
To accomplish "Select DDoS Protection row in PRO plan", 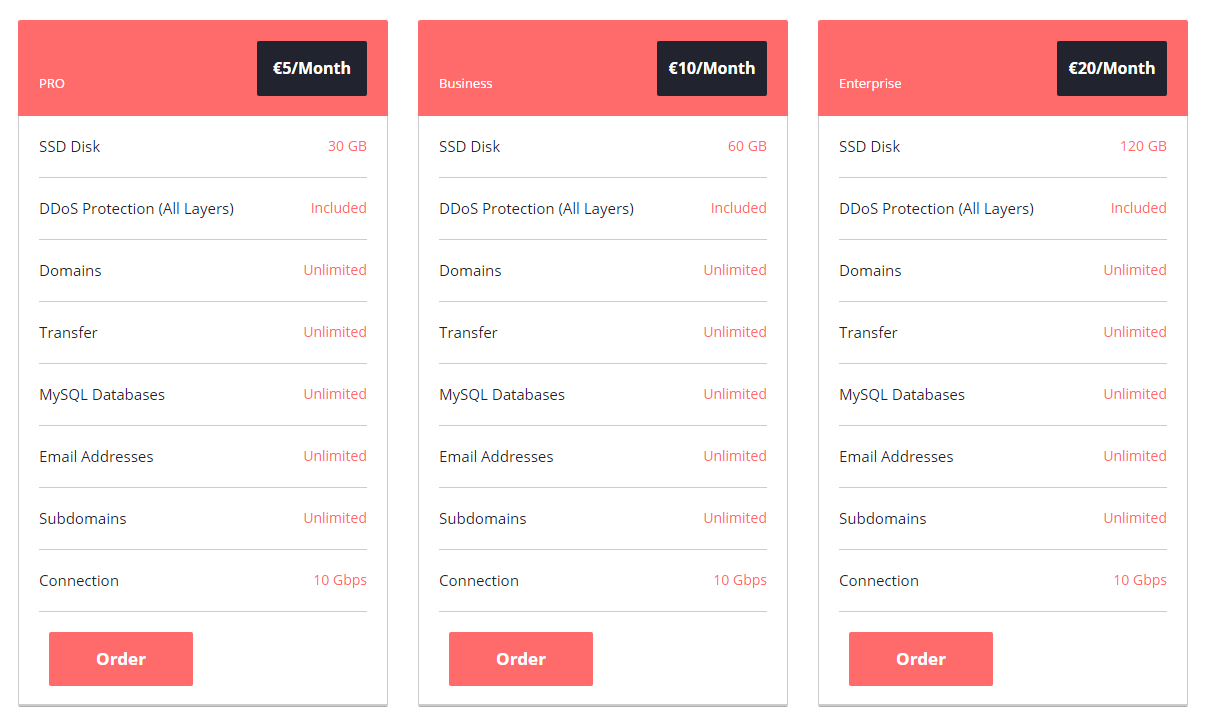I will (x=203, y=209).
